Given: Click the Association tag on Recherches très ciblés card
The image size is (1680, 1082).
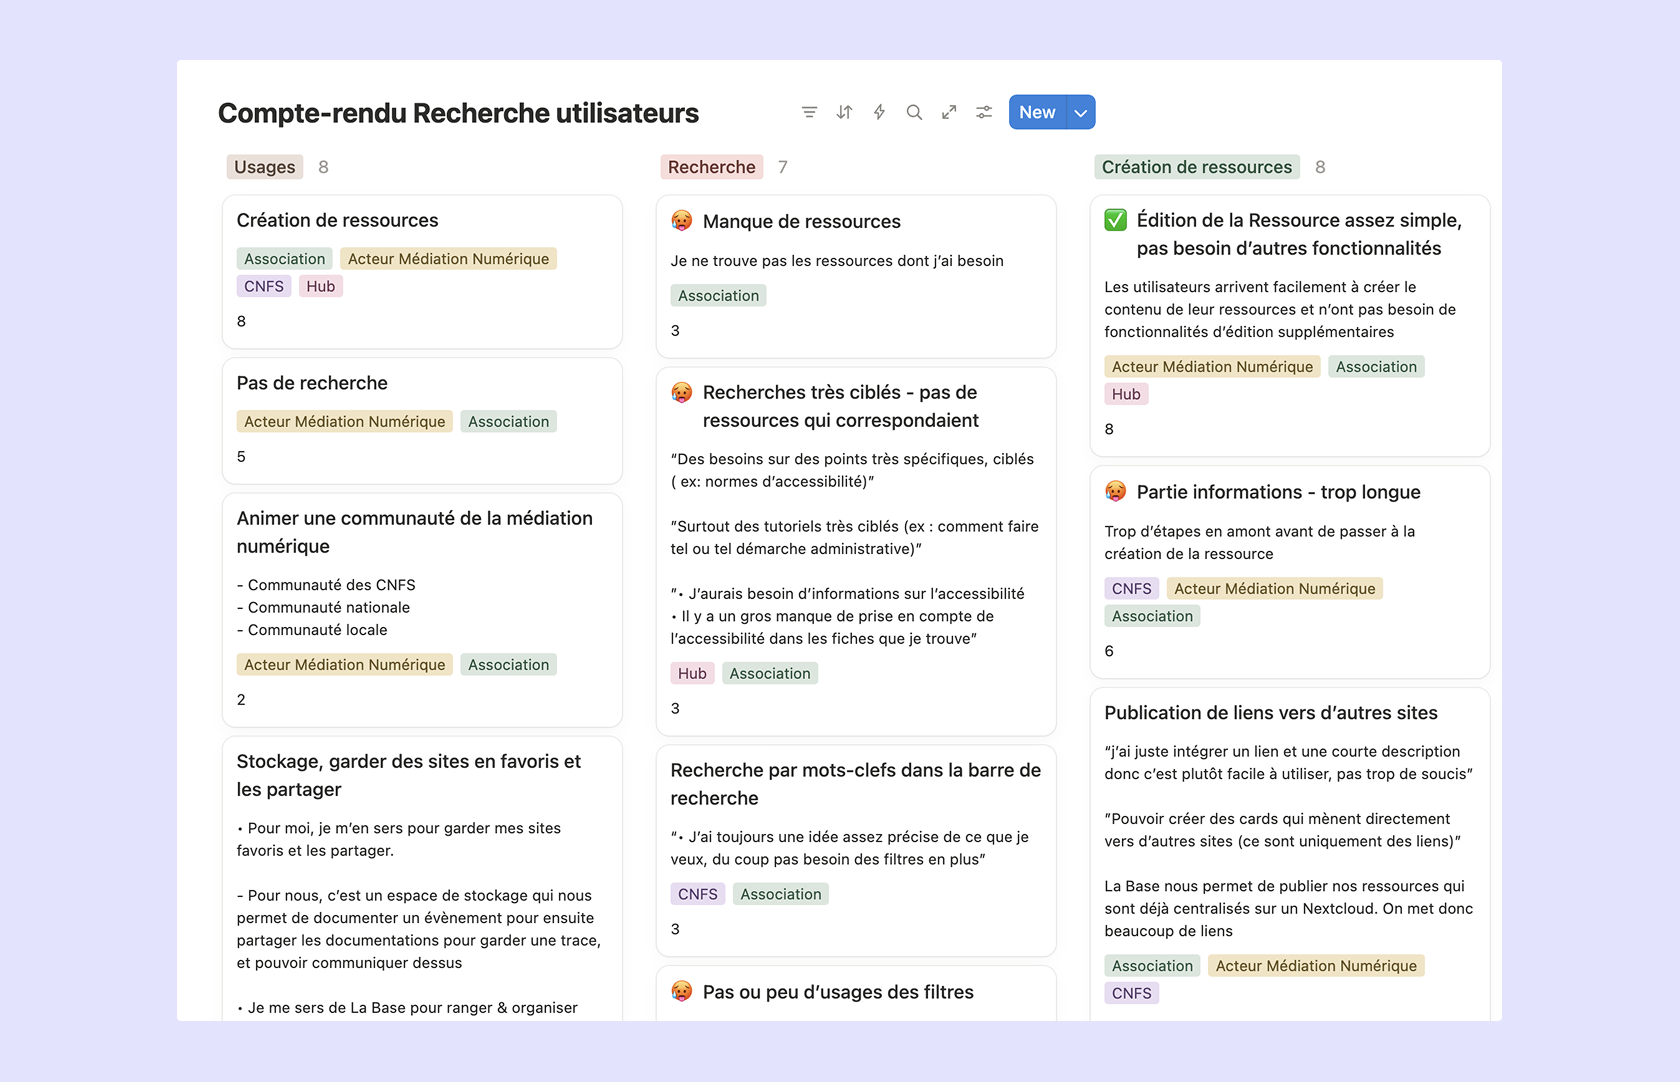Looking at the screenshot, I should click(770, 674).
